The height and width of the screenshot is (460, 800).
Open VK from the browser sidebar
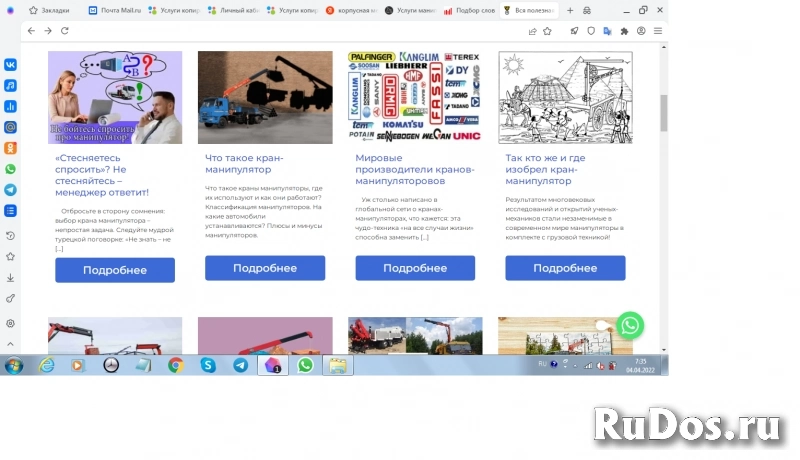[11, 64]
